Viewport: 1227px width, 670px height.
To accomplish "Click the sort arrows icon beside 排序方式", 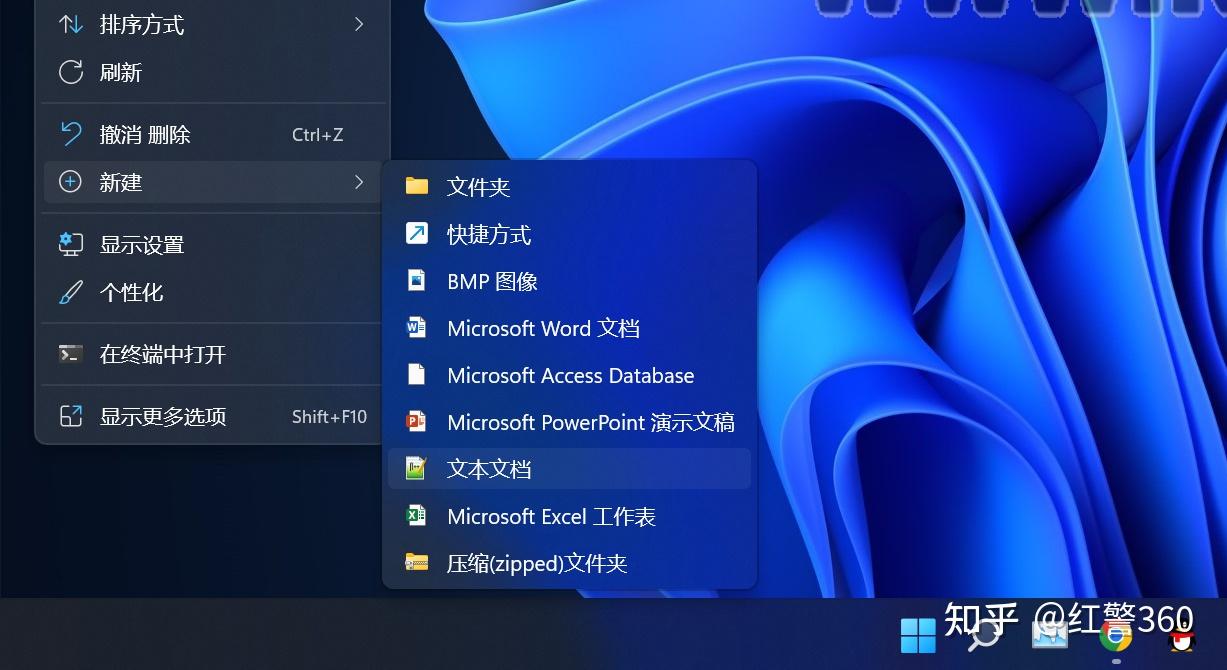I will [x=70, y=25].
